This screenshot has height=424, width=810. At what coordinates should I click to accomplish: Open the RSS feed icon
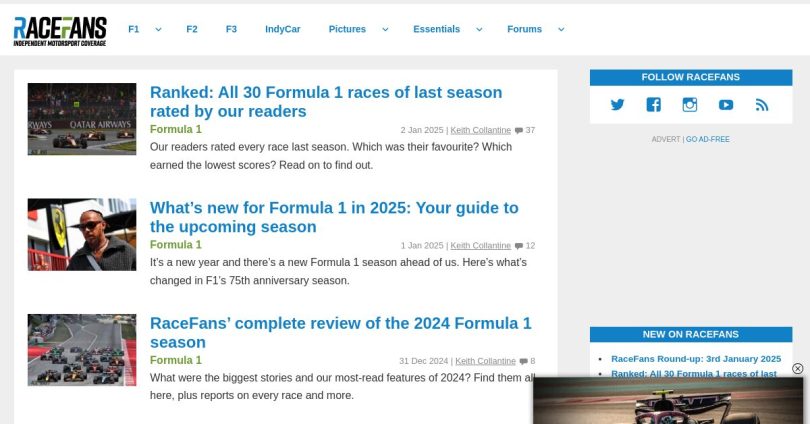tap(762, 105)
